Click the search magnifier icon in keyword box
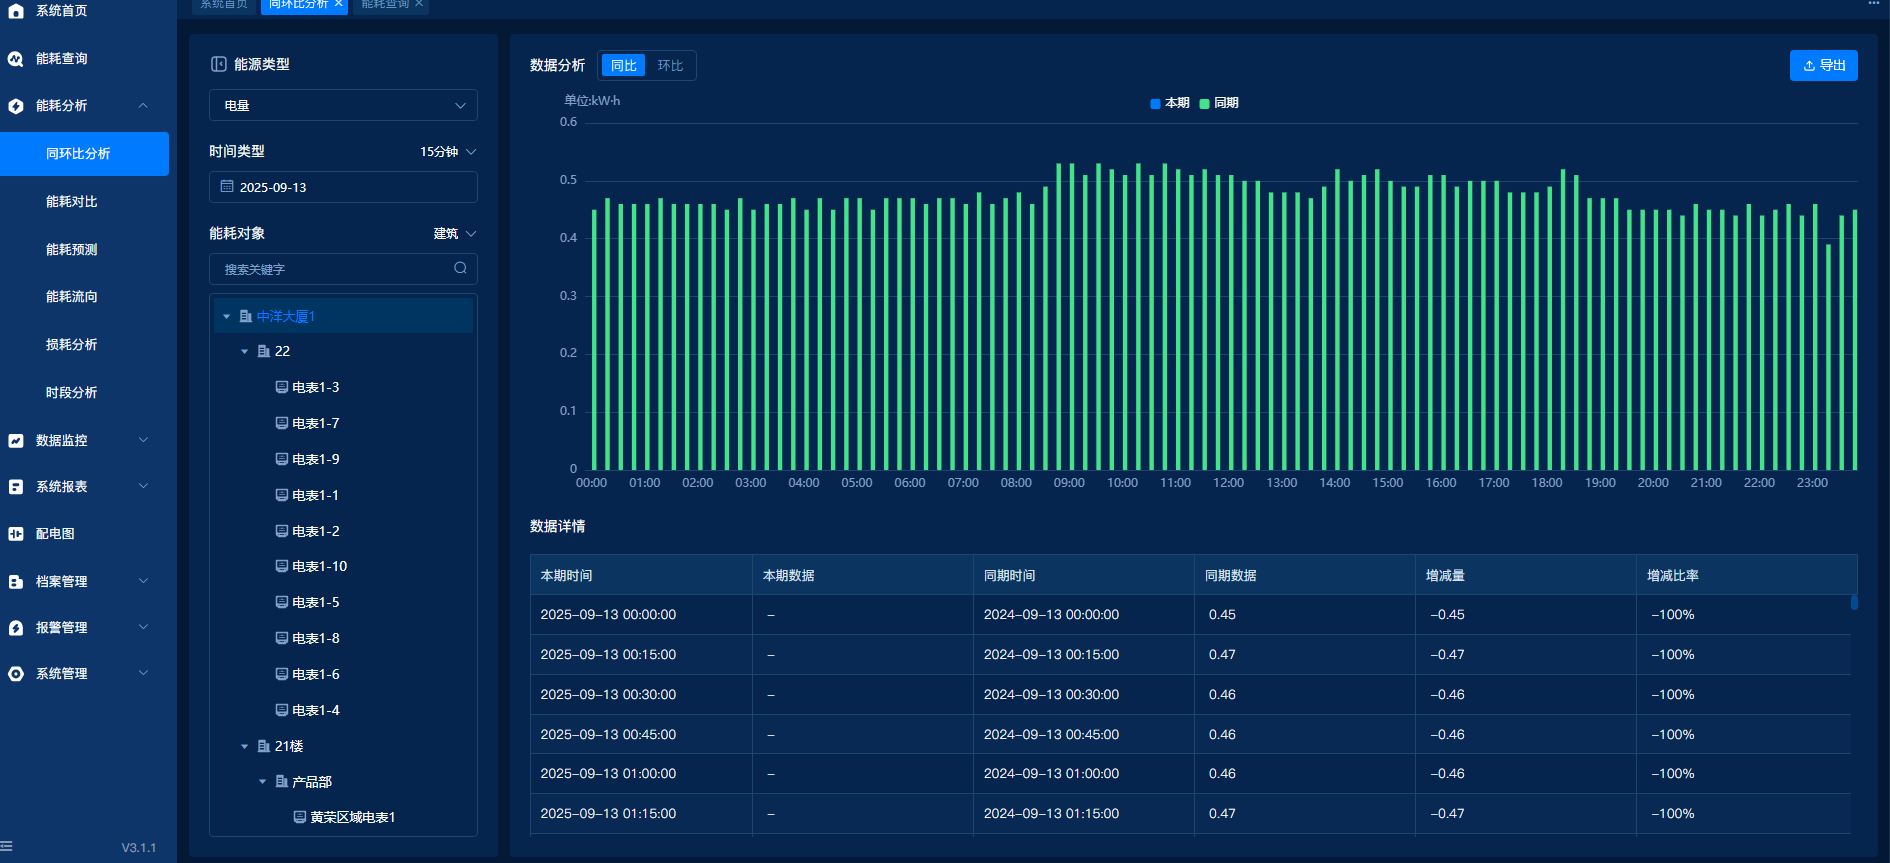The height and width of the screenshot is (863, 1890). coord(460,268)
